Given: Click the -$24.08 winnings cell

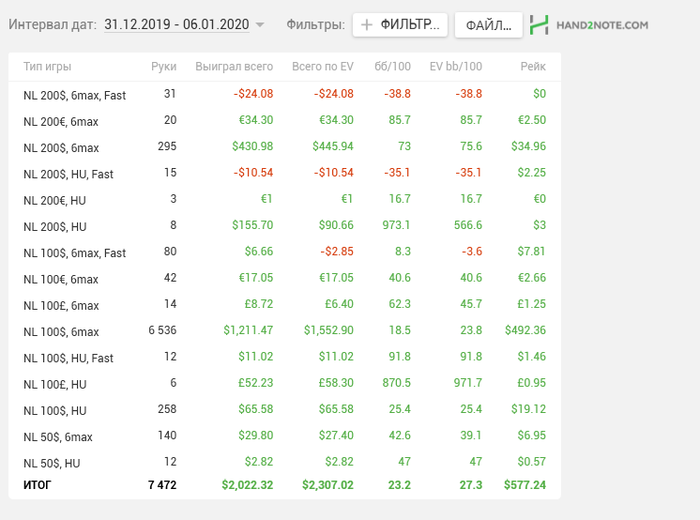Looking at the screenshot, I should (253, 94).
